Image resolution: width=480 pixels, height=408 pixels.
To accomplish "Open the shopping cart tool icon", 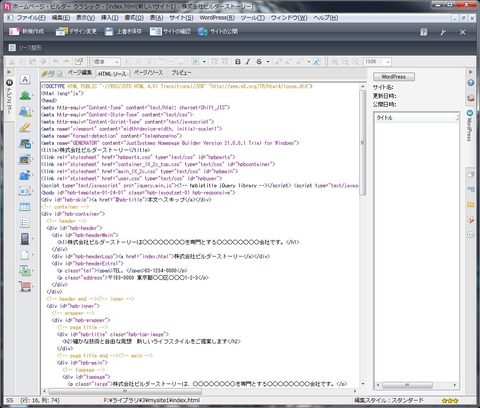I will [x=25, y=286].
